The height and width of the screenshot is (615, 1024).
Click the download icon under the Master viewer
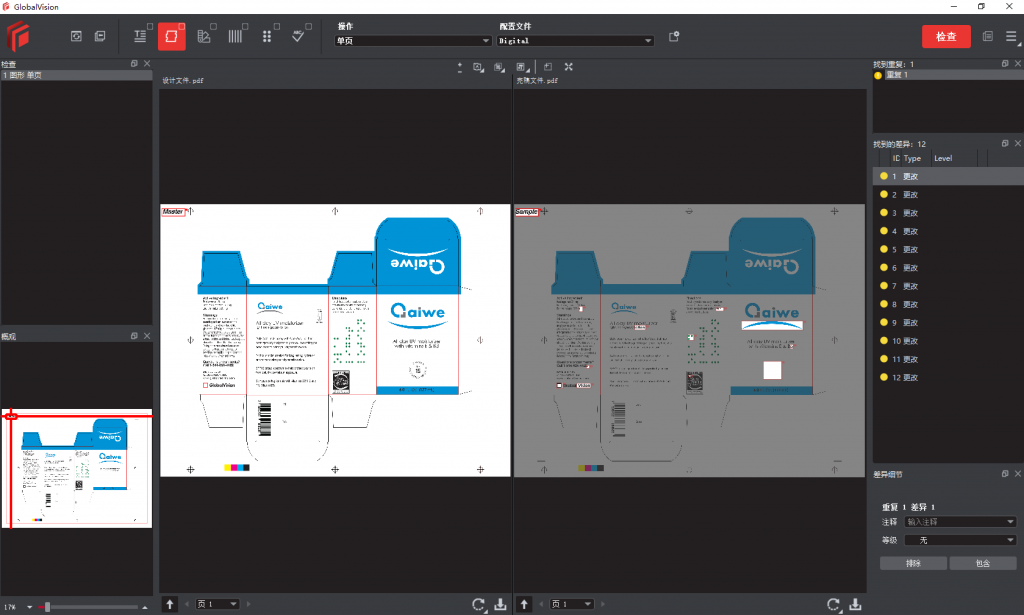point(500,605)
